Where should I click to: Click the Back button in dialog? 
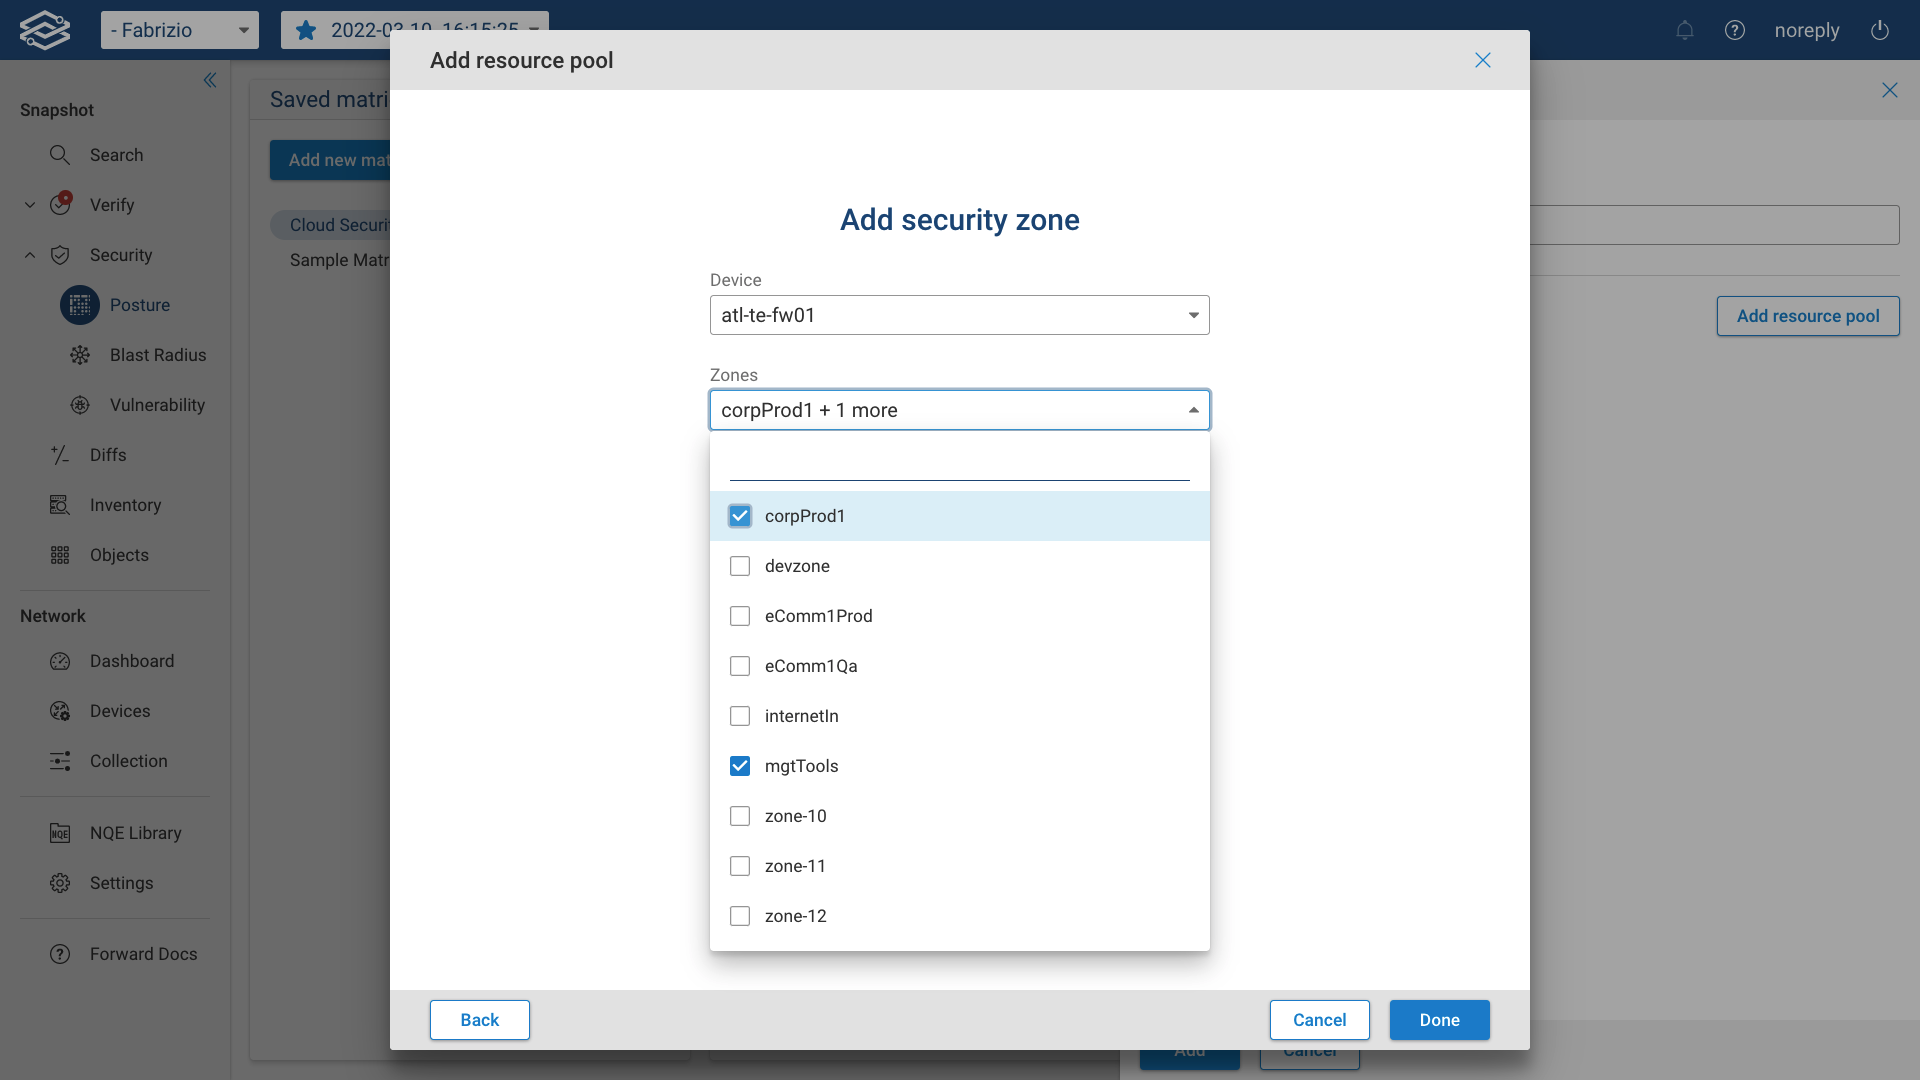click(x=479, y=1019)
